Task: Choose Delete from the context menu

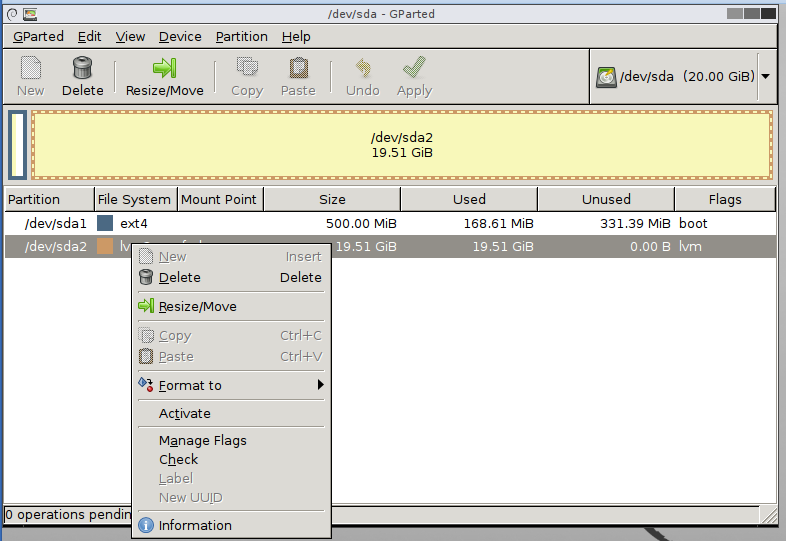Action: click(x=231, y=277)
